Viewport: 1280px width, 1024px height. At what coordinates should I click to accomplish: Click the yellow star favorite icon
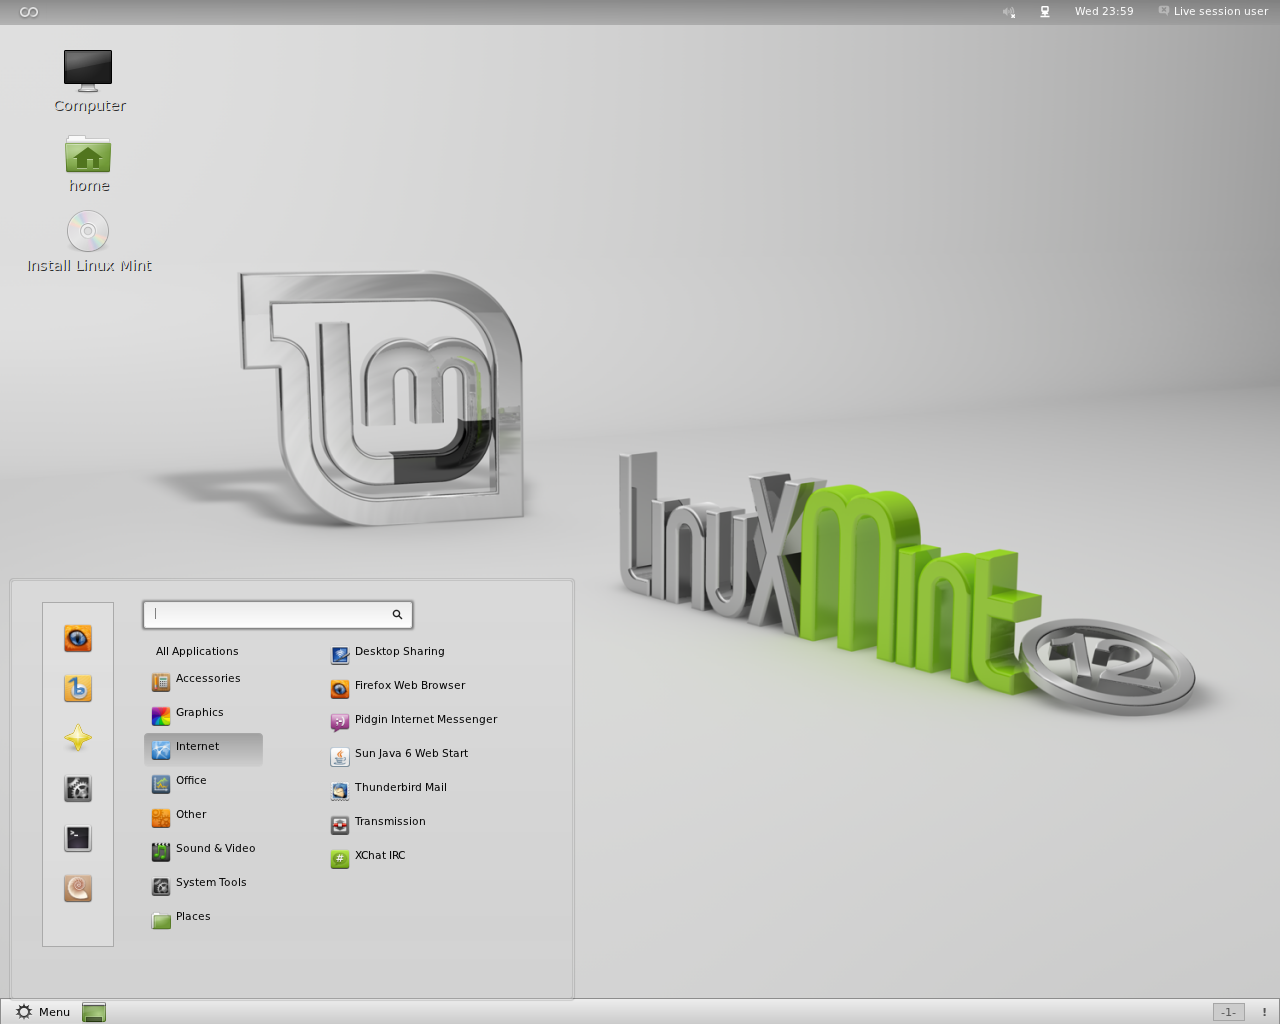78,738
